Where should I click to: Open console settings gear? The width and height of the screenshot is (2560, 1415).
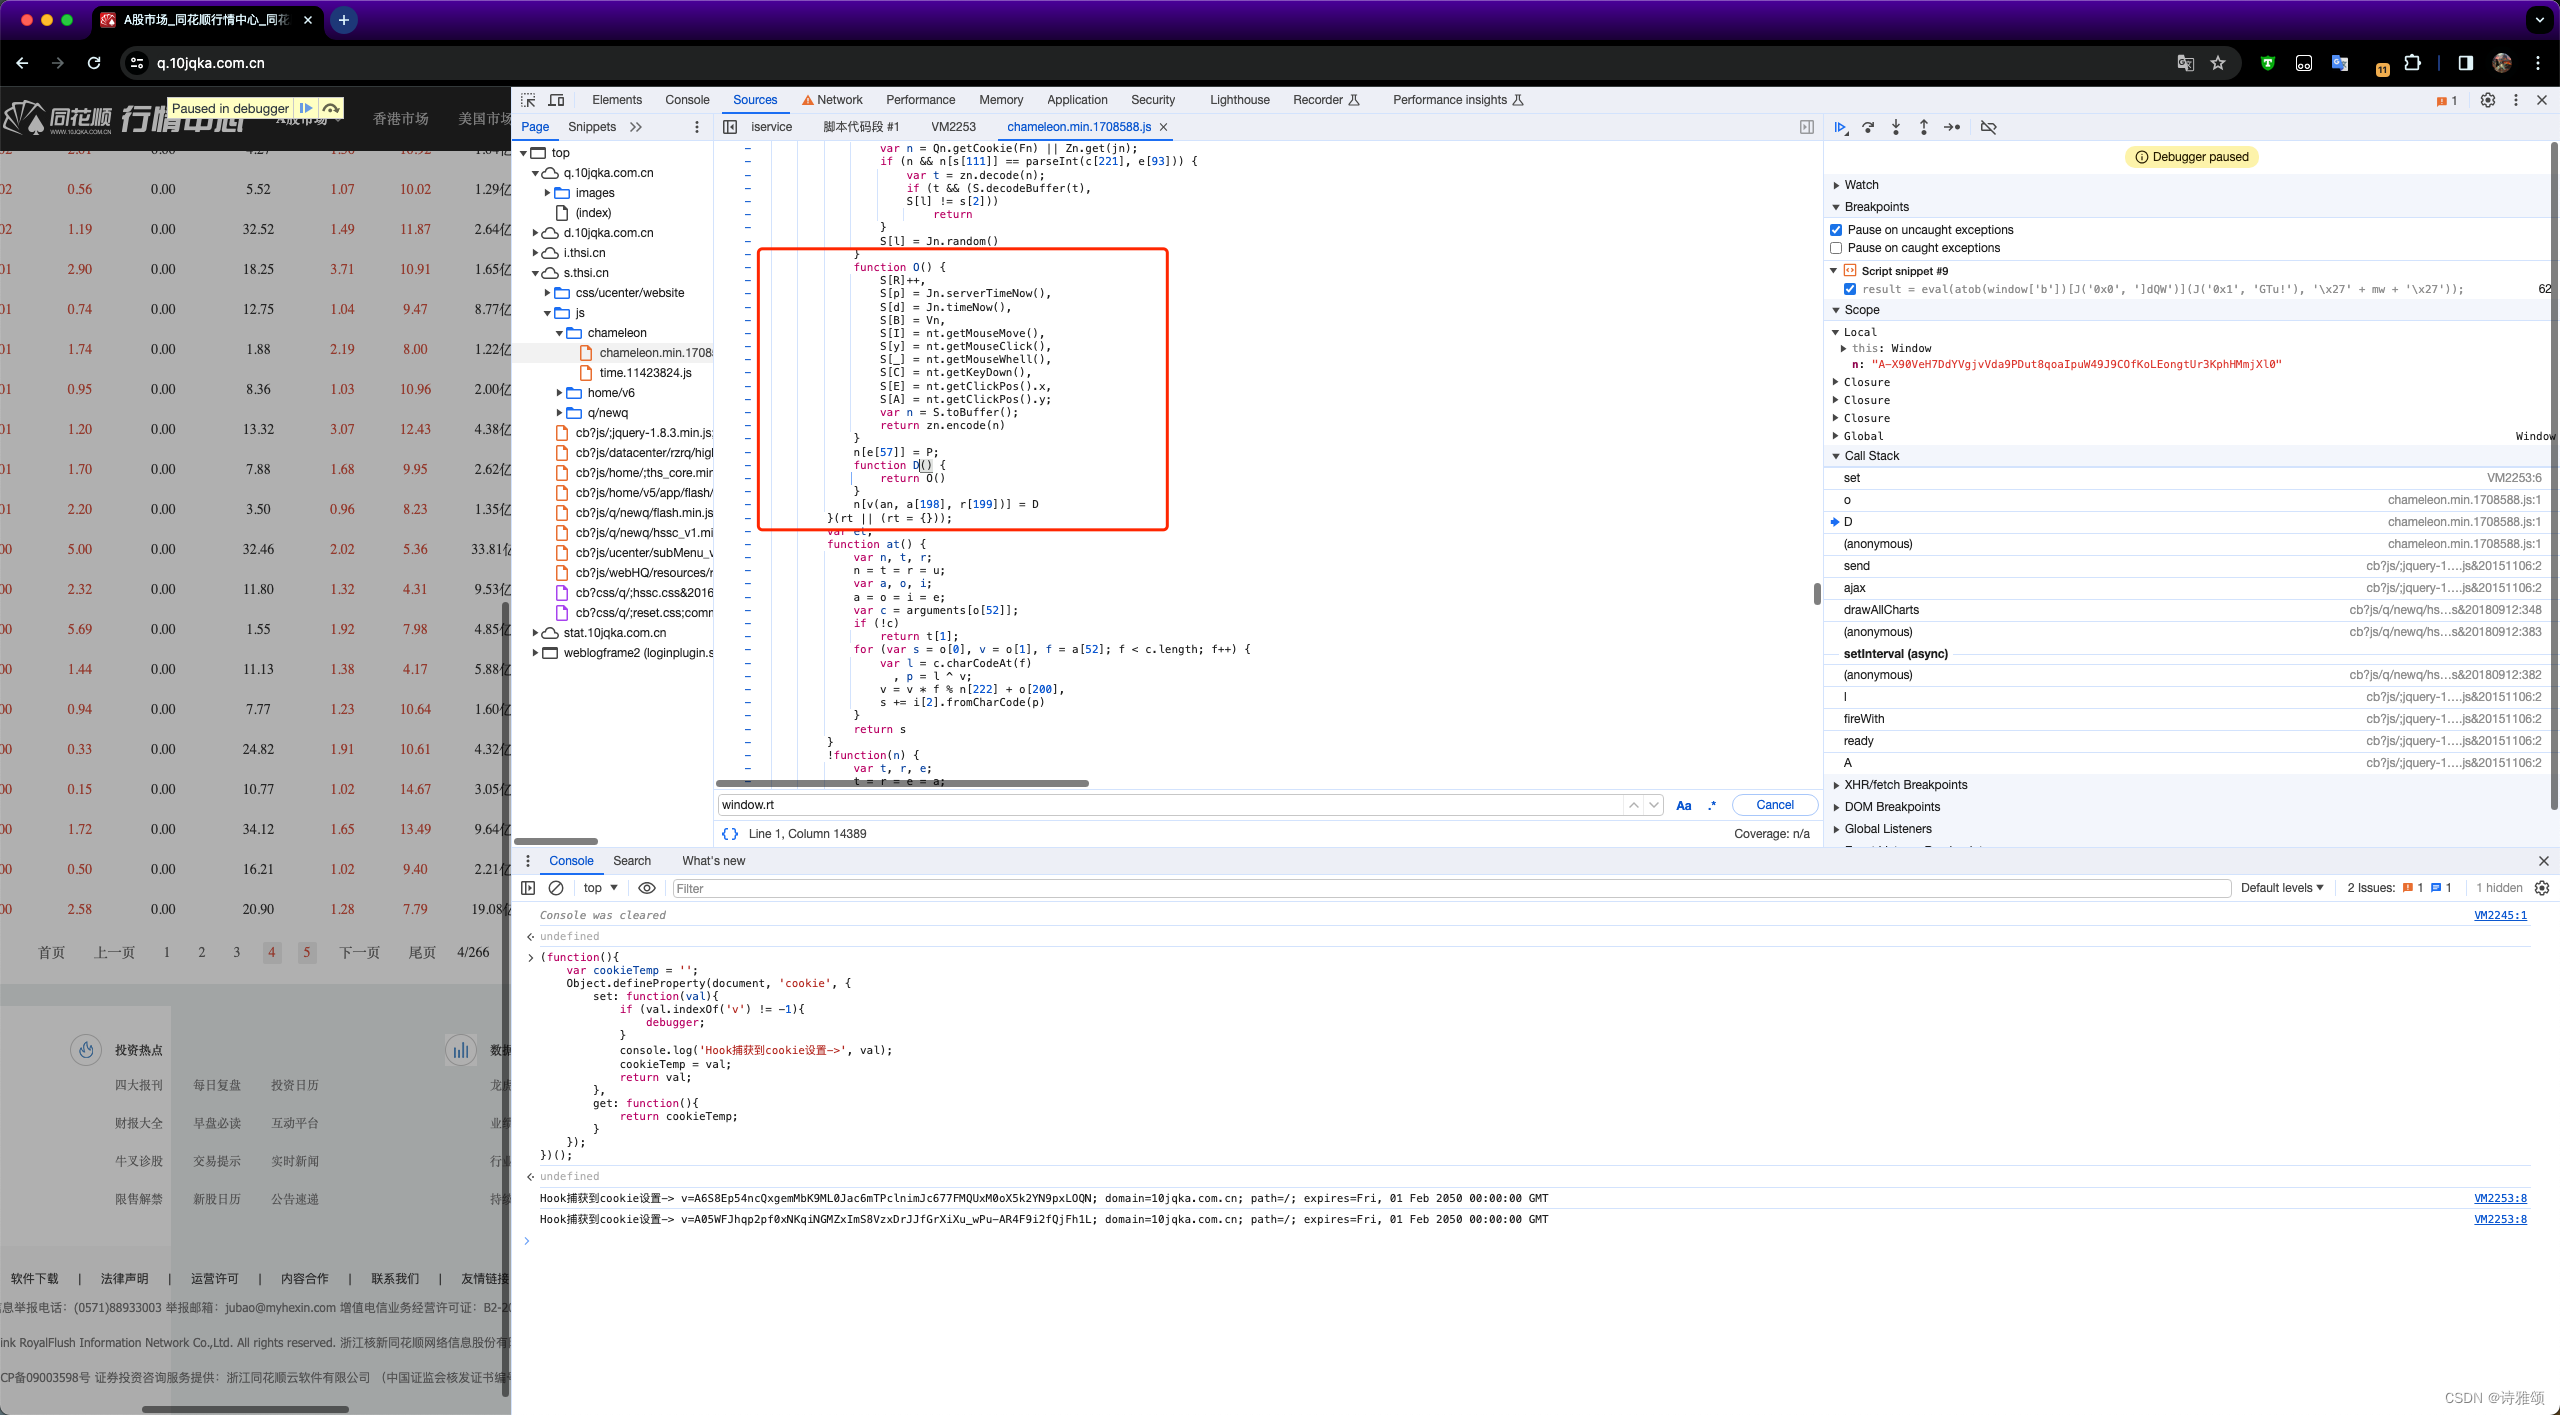tap(2542, 888)
